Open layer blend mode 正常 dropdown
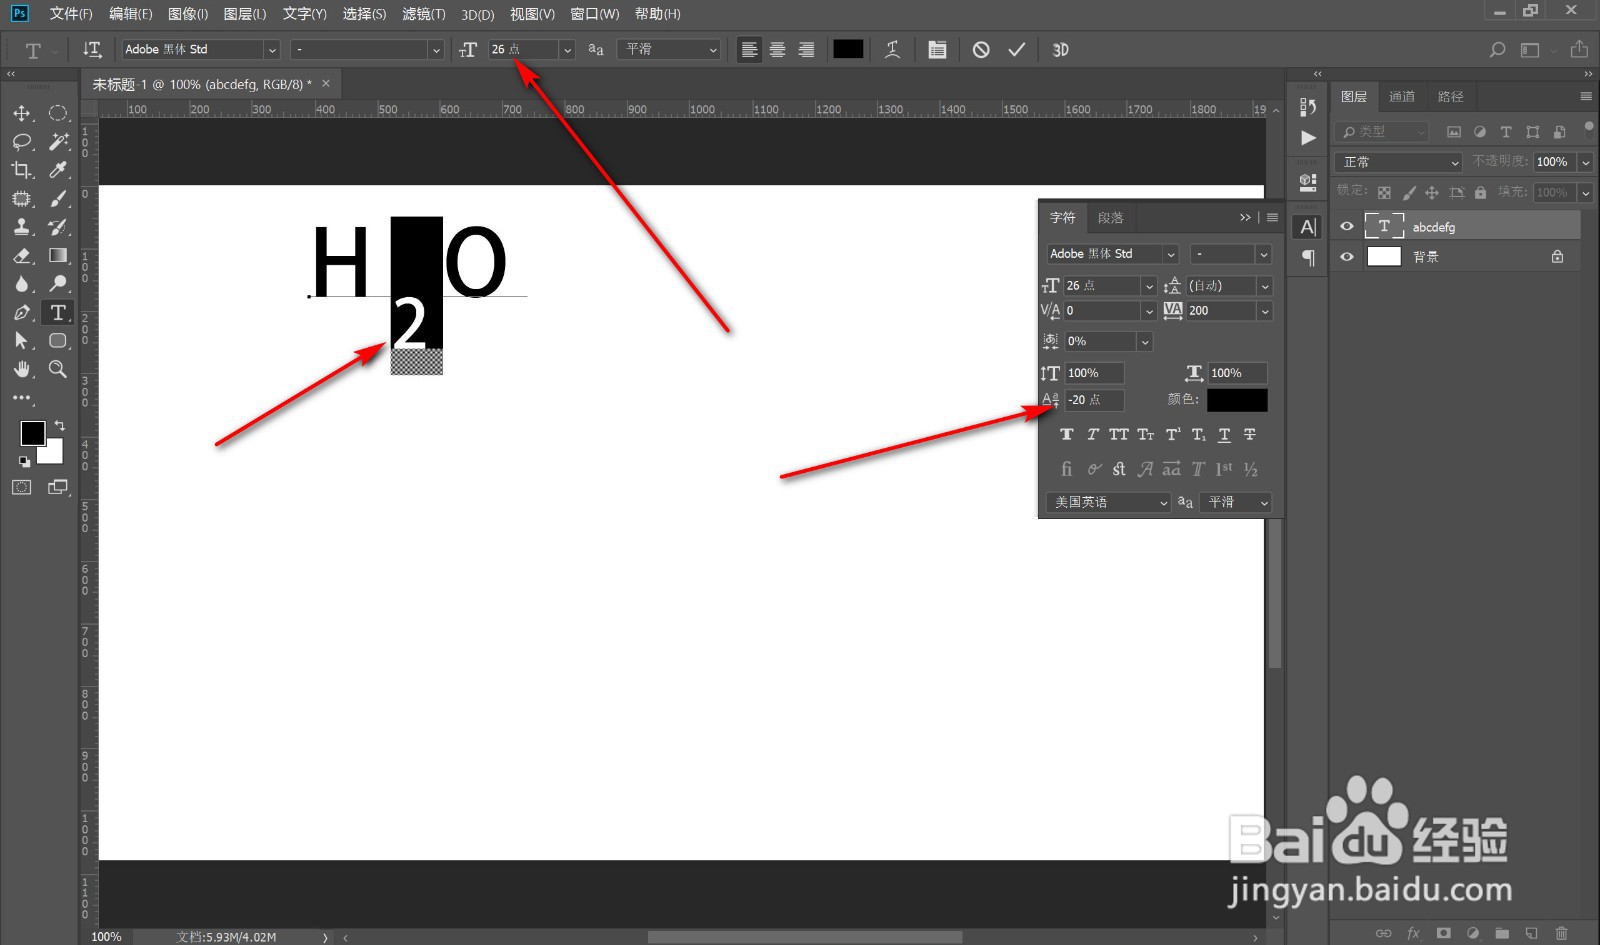 pyautogui.click(x=1398, y=162)
